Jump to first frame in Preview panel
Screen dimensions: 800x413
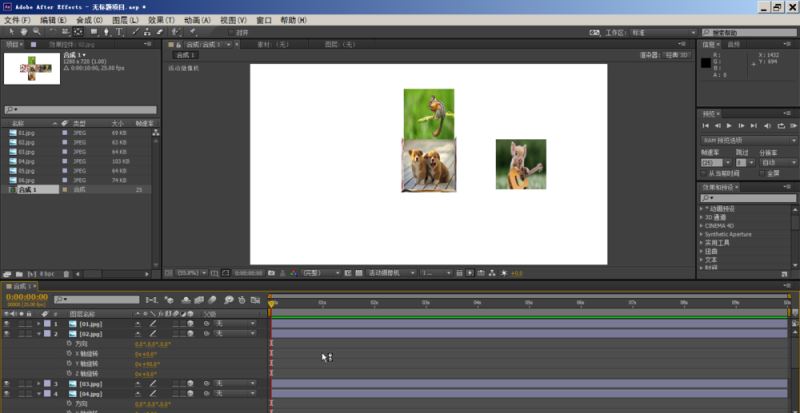tap(706, 126)
